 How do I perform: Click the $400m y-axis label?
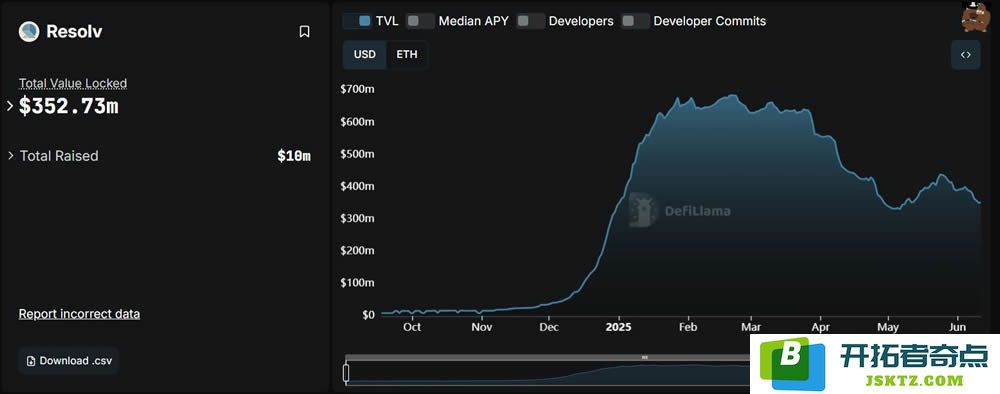[x=357, y=186]
